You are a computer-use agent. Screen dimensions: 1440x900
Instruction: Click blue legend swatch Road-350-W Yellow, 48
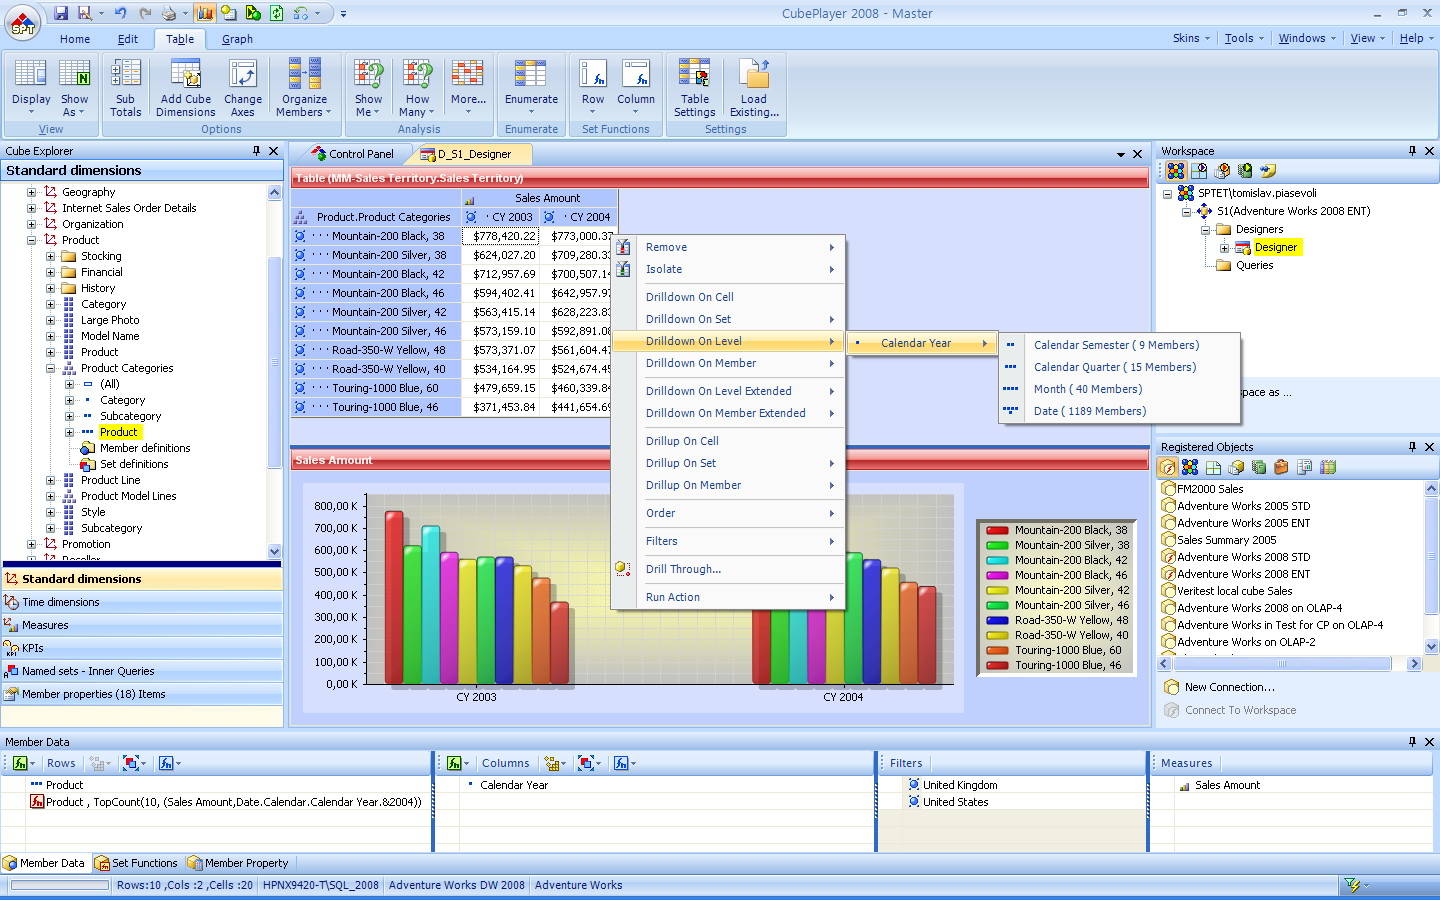point(997,620)
